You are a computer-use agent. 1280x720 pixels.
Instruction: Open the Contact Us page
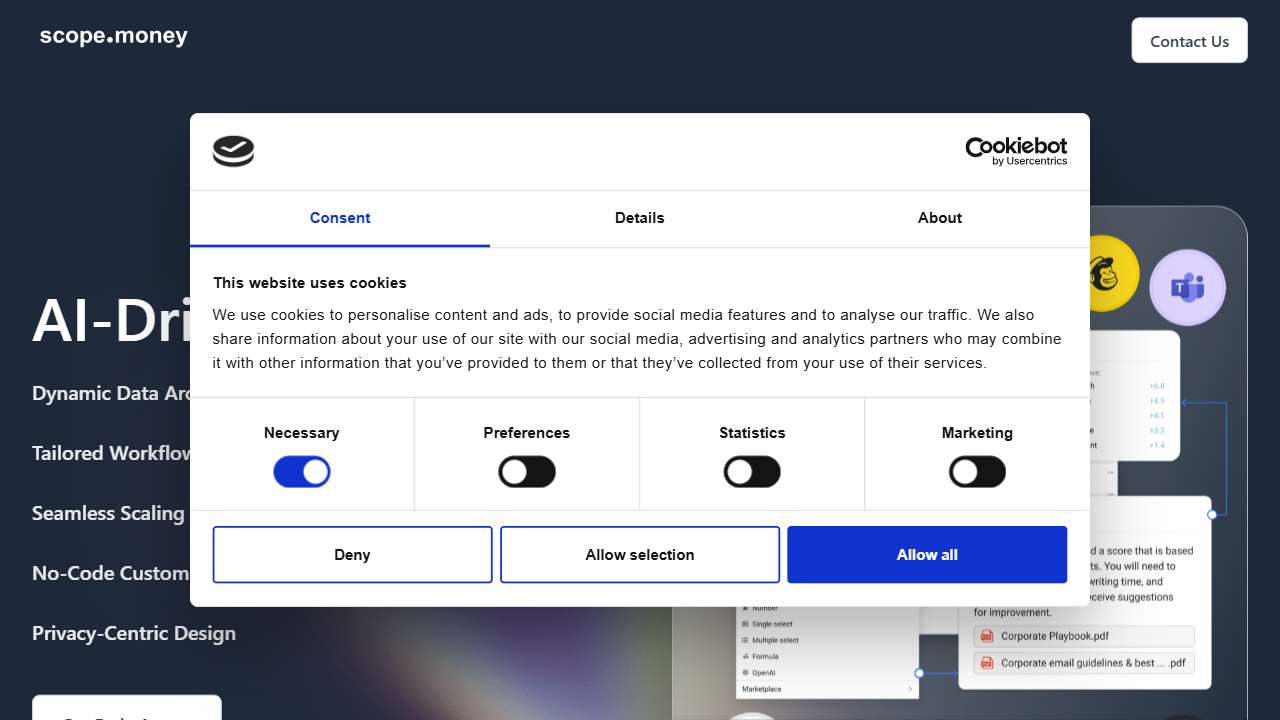(1189, 41)
